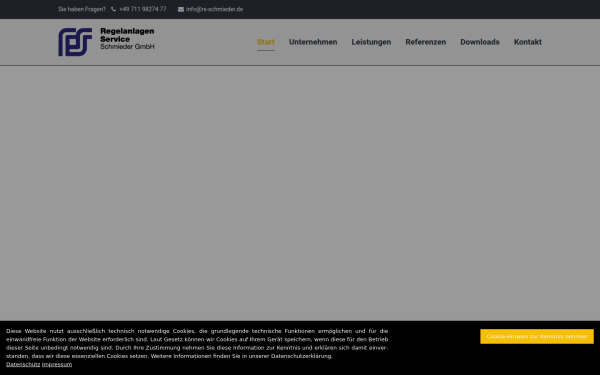Open email link info@rs-schmieder.de
Image resolution: width=600 pixels, height=375 pixels.
point(215,9)
